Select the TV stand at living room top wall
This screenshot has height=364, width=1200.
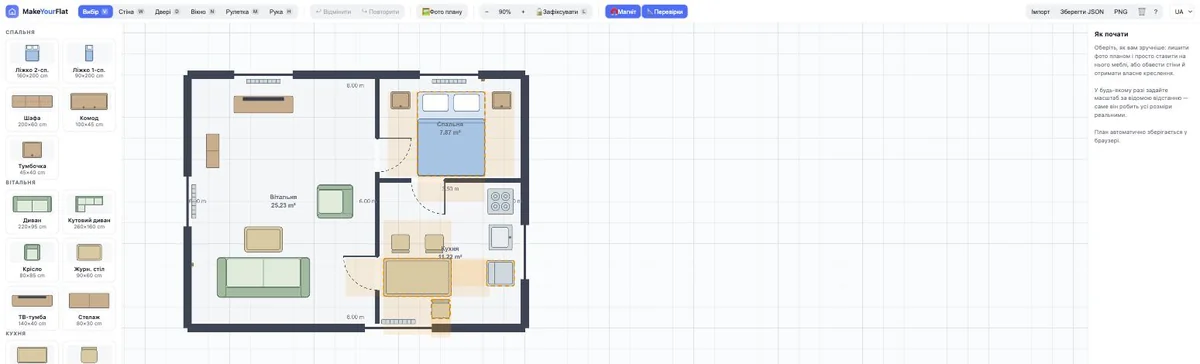264,104
